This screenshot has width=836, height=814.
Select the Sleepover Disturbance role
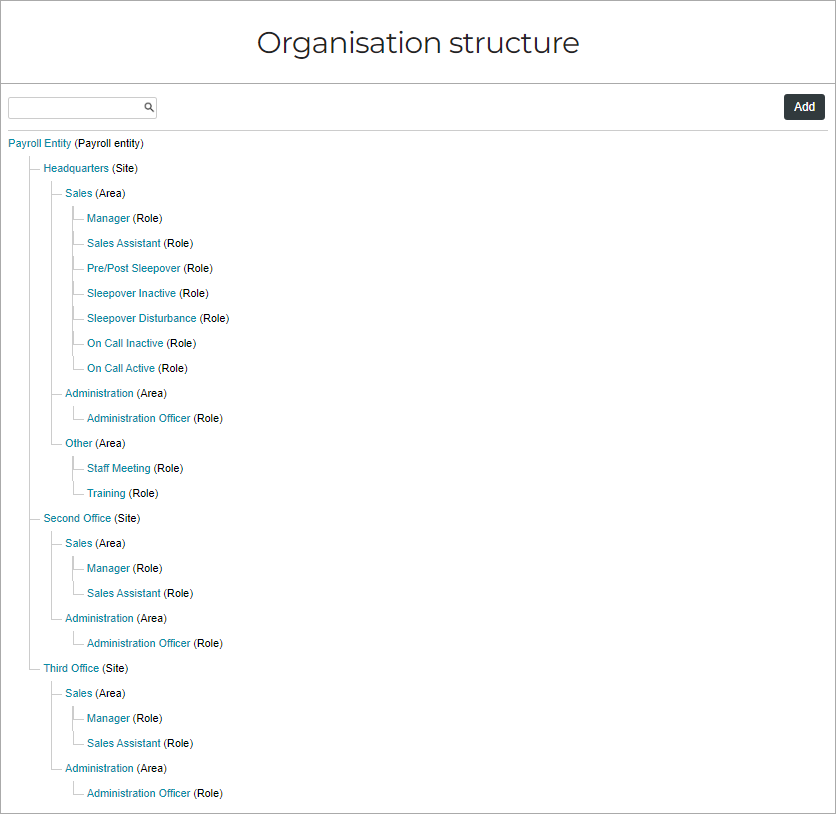point(142,318)
